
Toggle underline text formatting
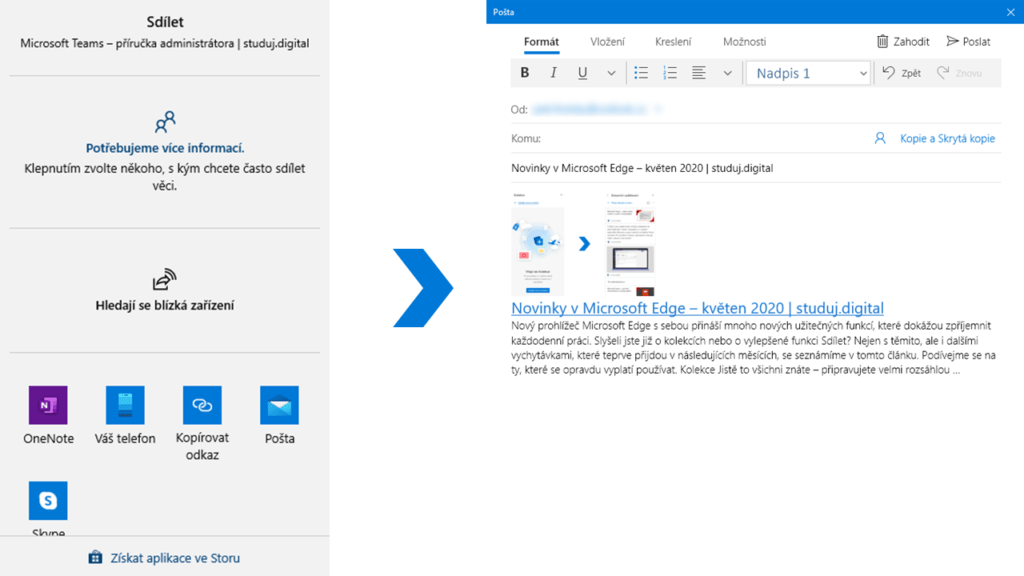click(x=582, y=73)
